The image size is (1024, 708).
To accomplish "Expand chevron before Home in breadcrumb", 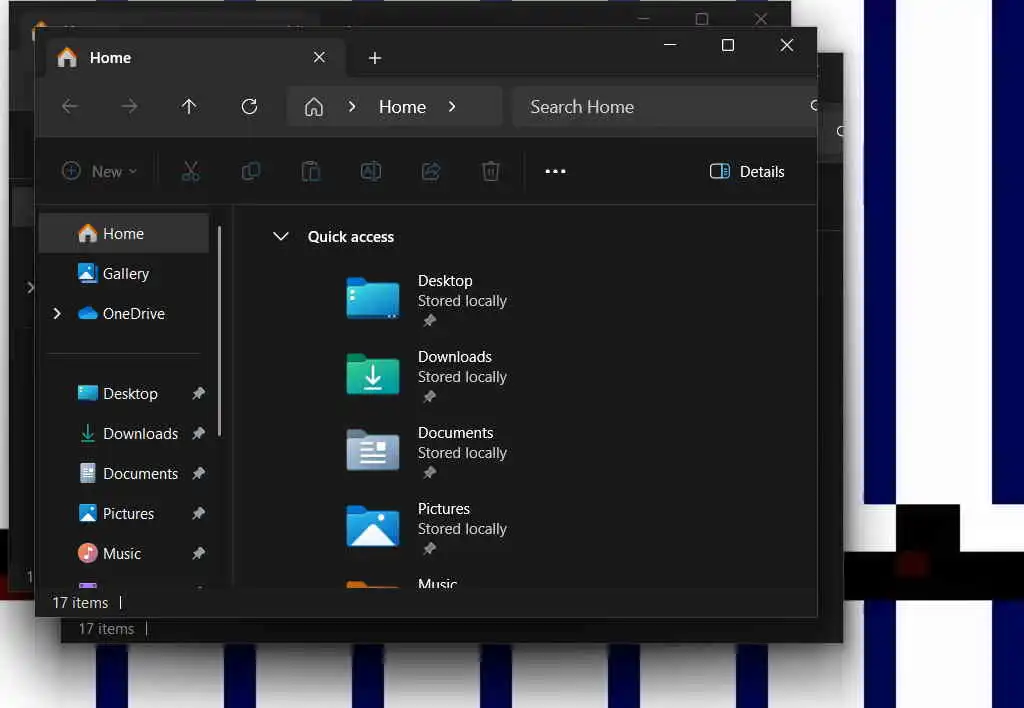I will coord(352,106).
